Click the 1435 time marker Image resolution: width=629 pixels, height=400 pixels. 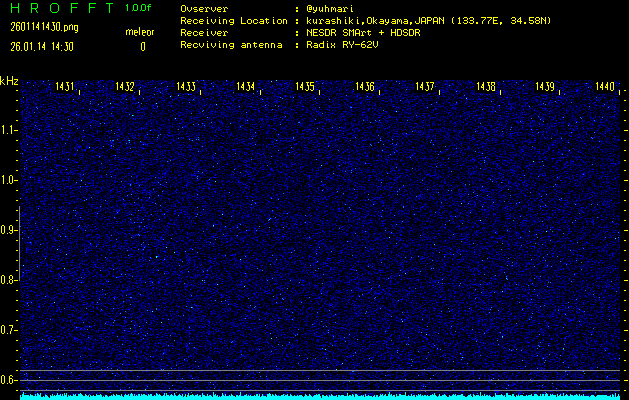tap(305, 88)
